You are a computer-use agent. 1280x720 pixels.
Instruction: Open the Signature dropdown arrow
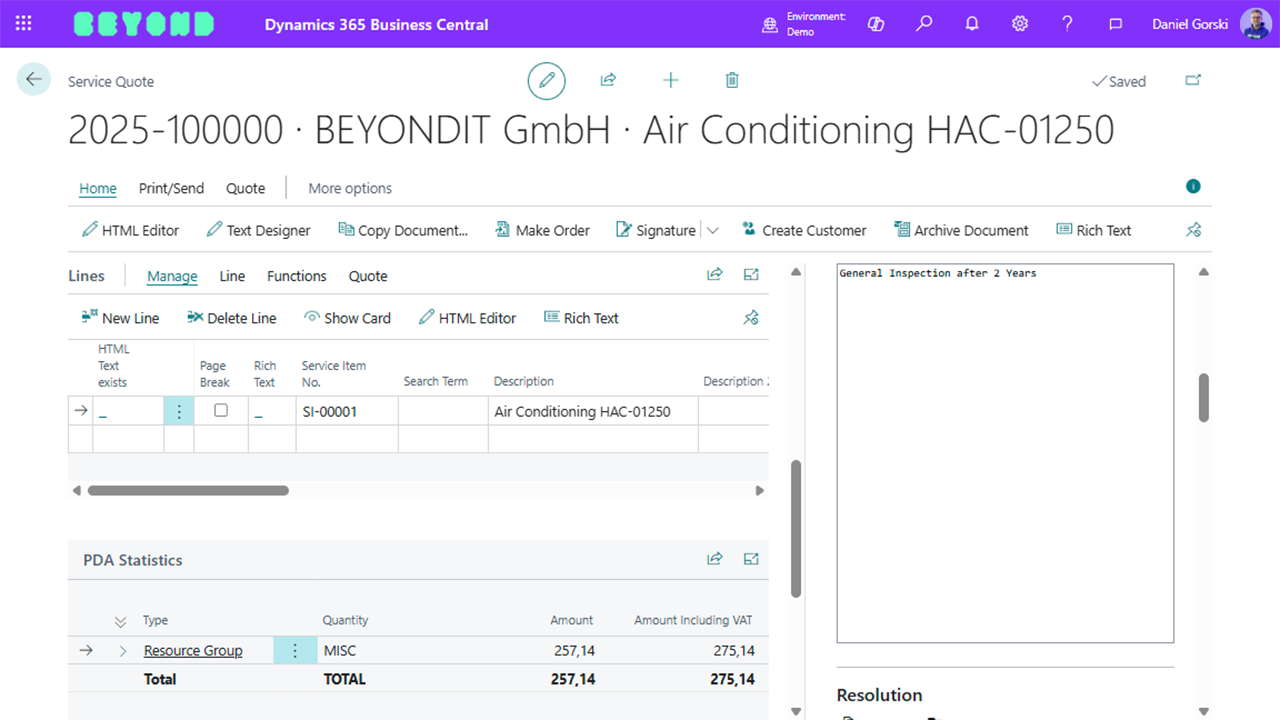[x=713, y=230]
